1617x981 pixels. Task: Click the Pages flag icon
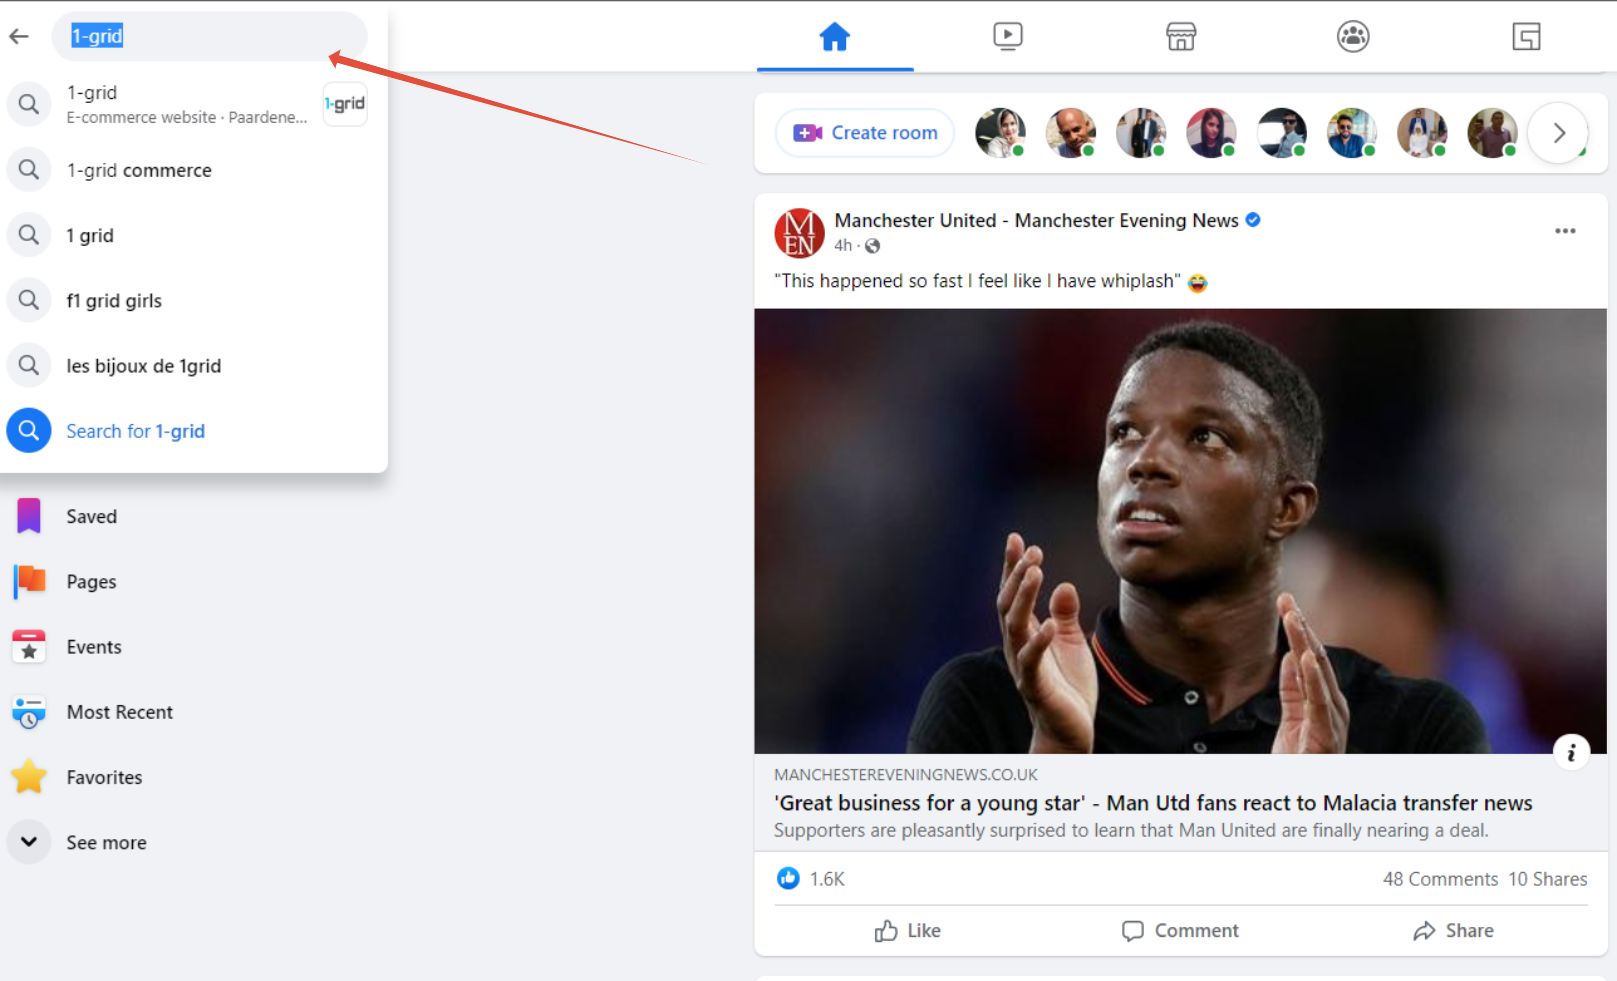tap(29, 581)
